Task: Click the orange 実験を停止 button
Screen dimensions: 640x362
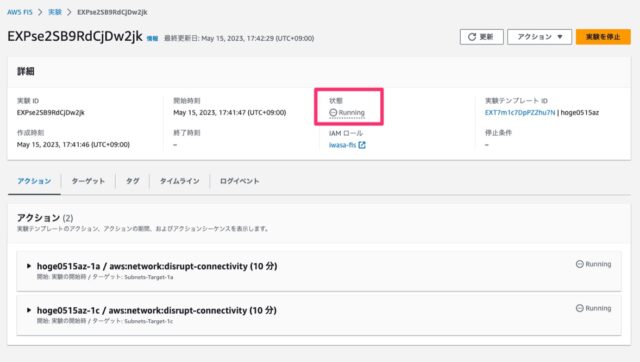Action: [603, 37]
